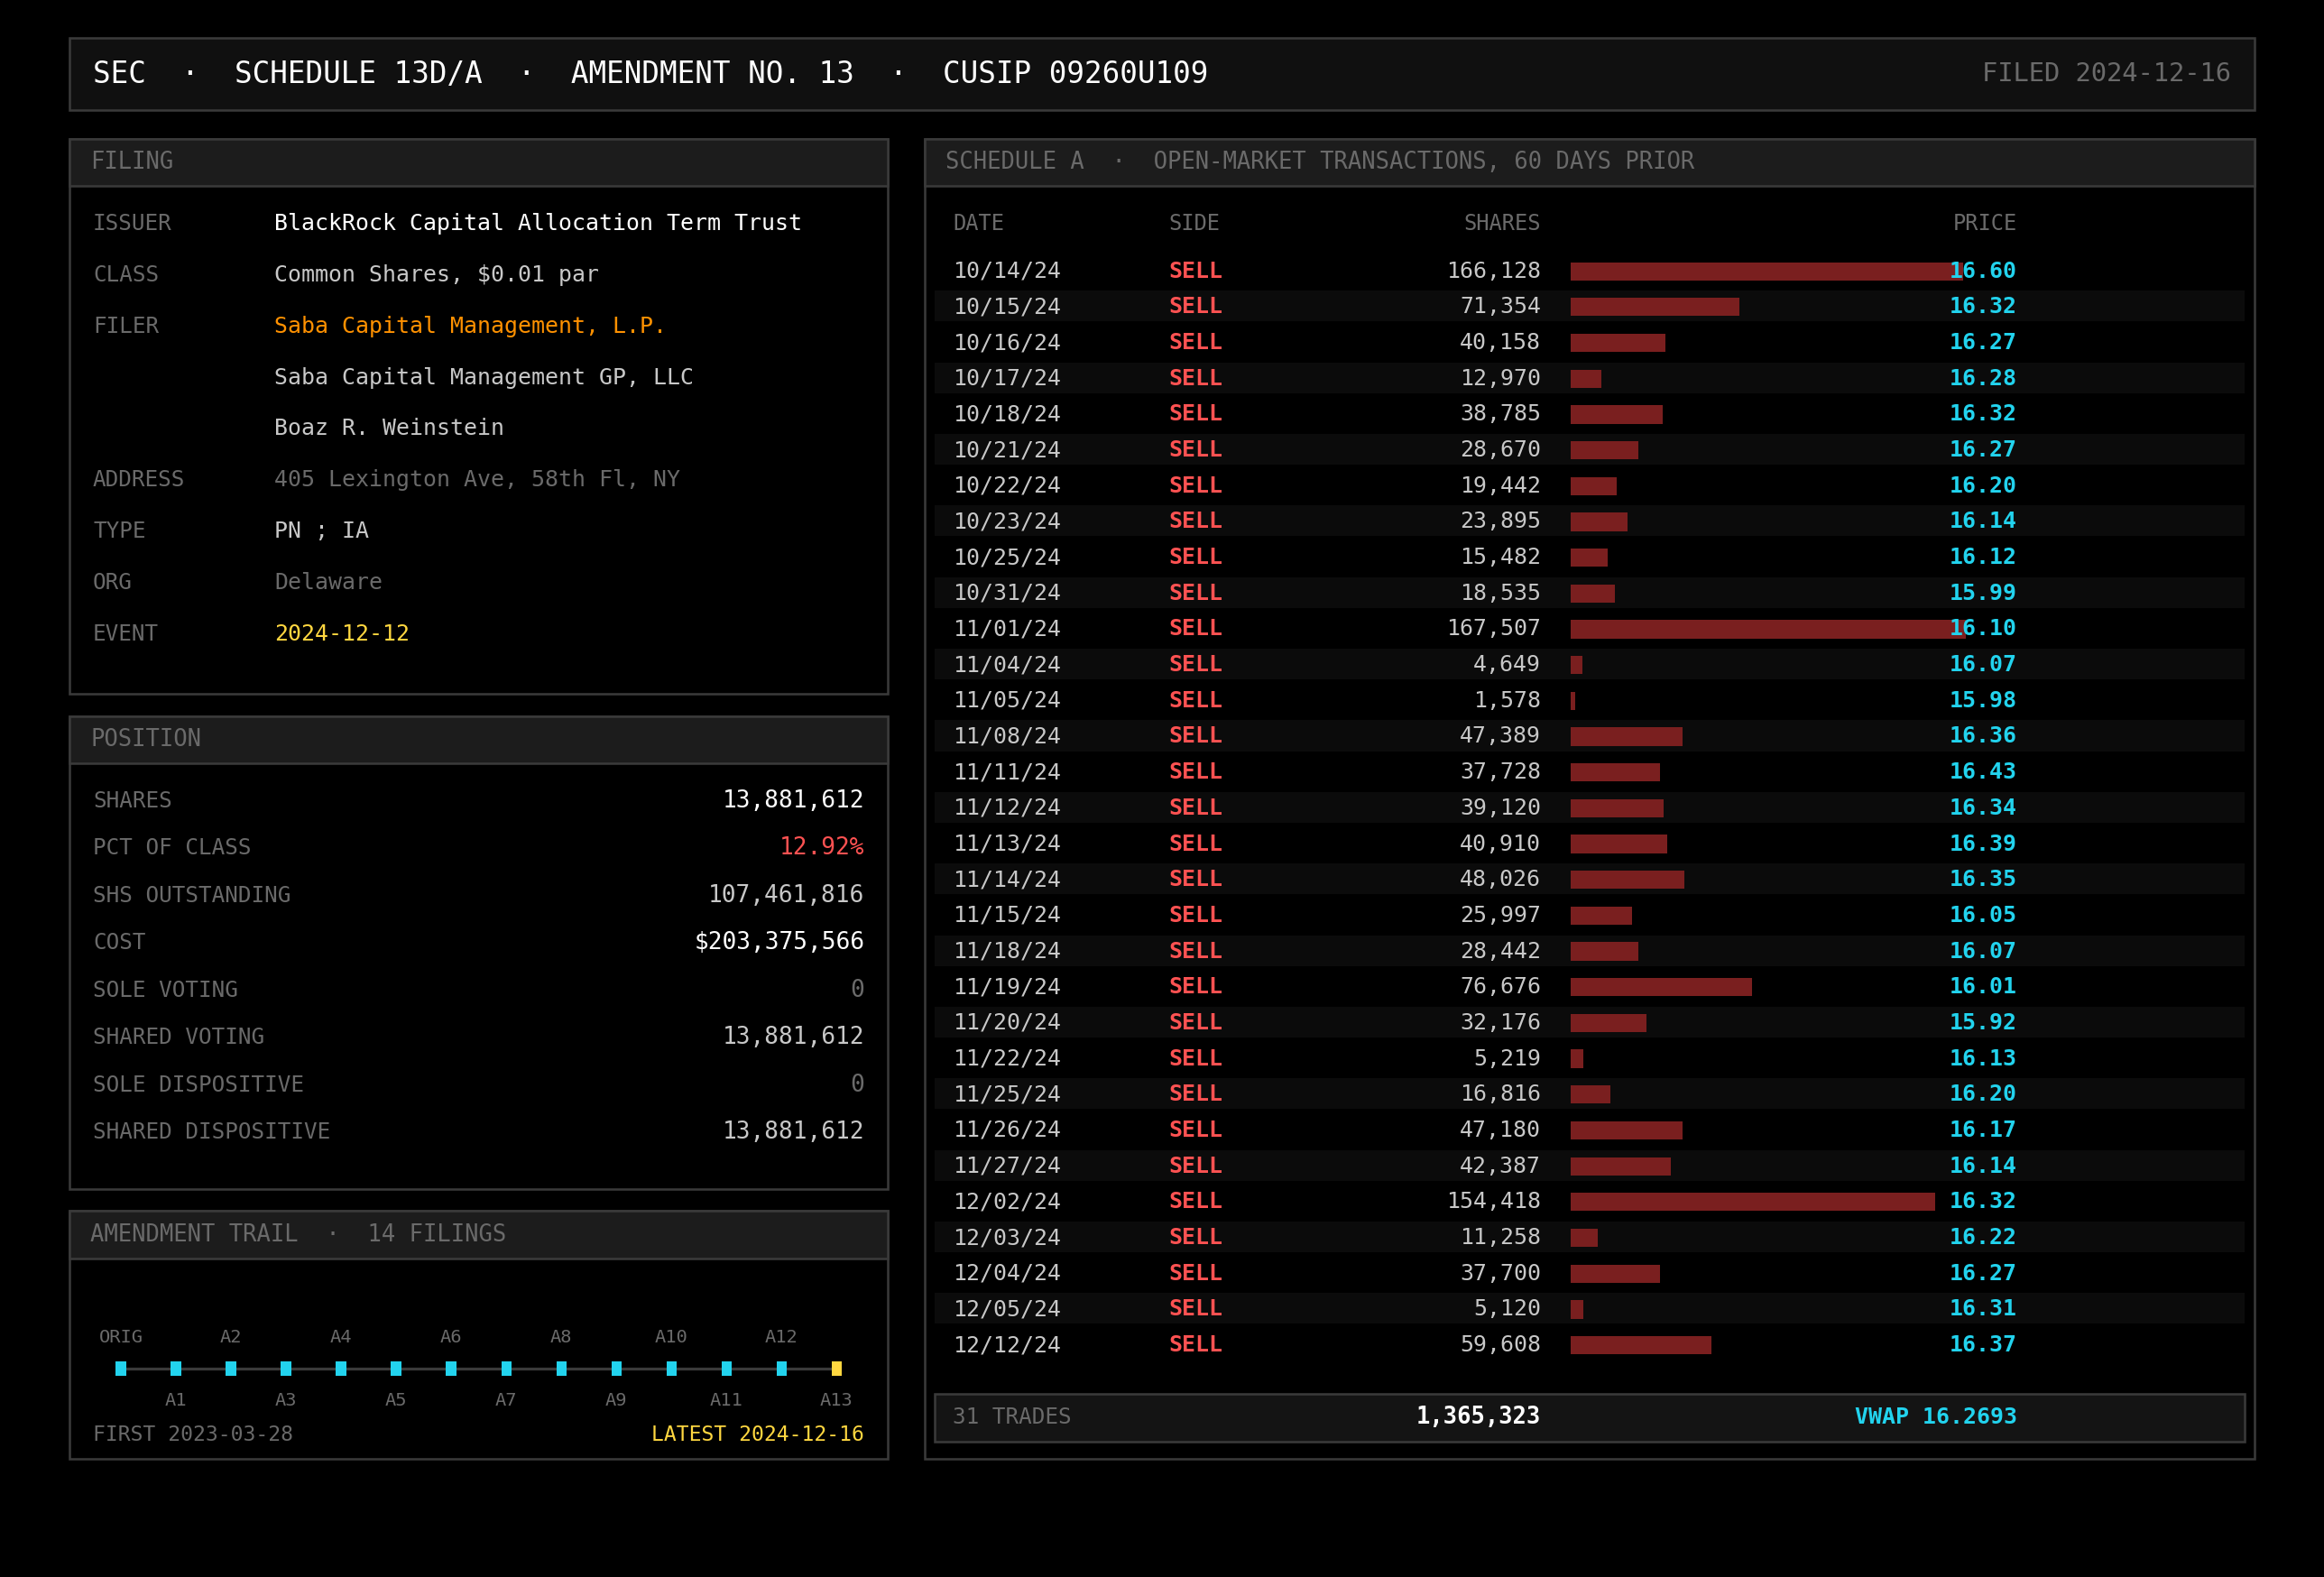Click FIRST 2023-03-28 label
The width and height of the screenshot is (2324, 1577).
(x=193, y=1433)
